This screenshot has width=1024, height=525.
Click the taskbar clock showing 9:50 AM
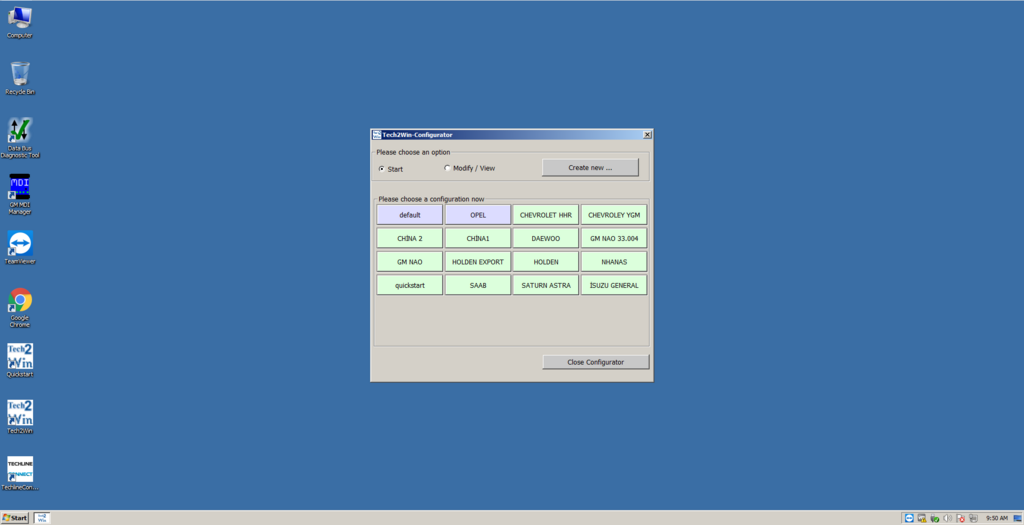click(x=996, y=518)
